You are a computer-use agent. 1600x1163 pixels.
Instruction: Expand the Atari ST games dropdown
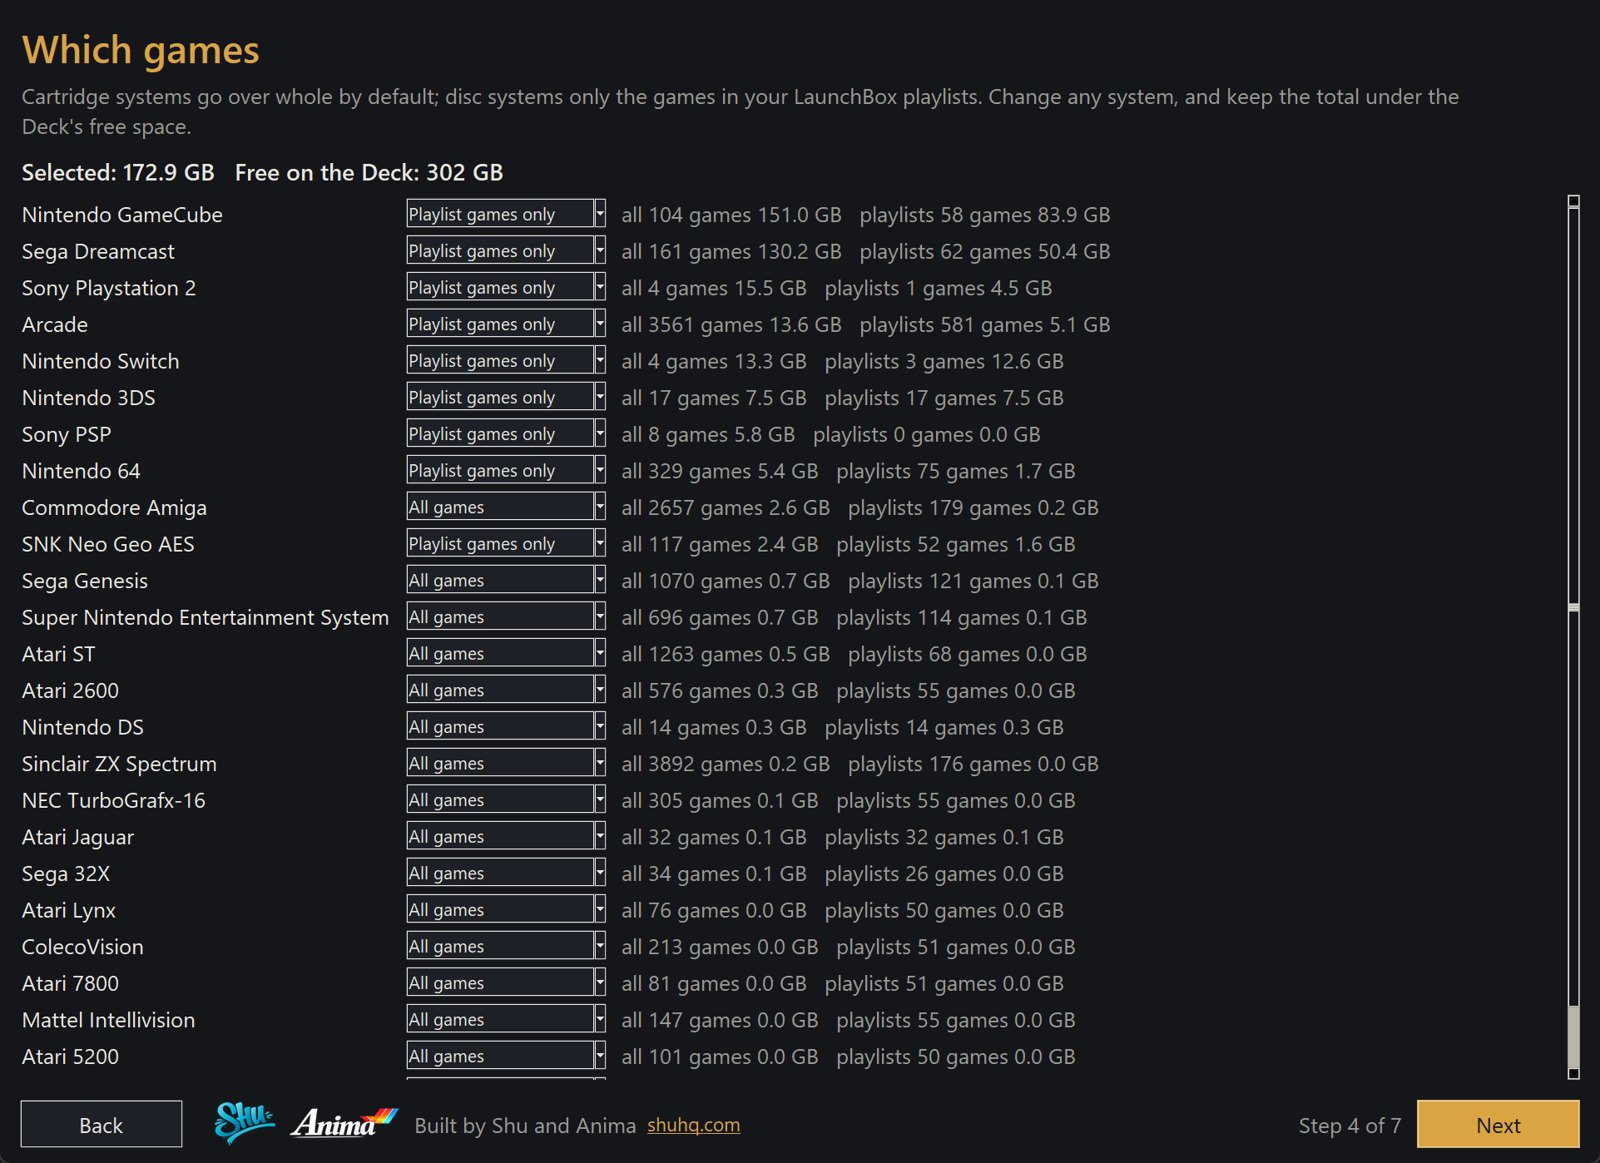[x=506, y=654]
